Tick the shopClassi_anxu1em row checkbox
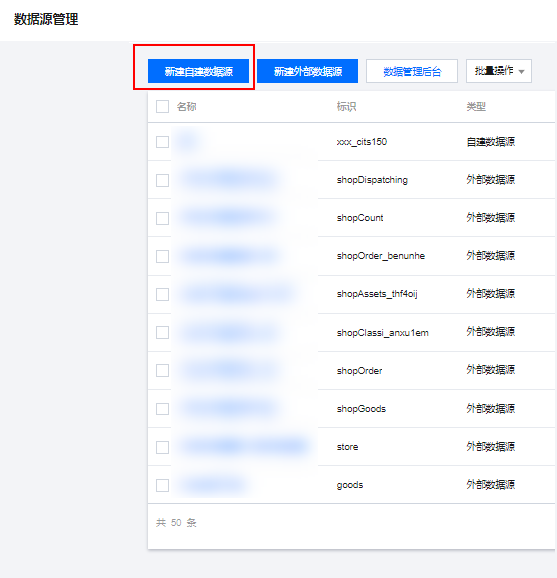Image resolution: width=557 pixels, height=578 pixels. [162, 332]
